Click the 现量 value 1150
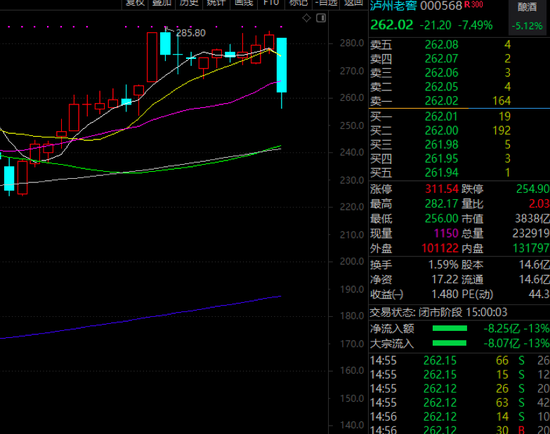 (446, 233)
